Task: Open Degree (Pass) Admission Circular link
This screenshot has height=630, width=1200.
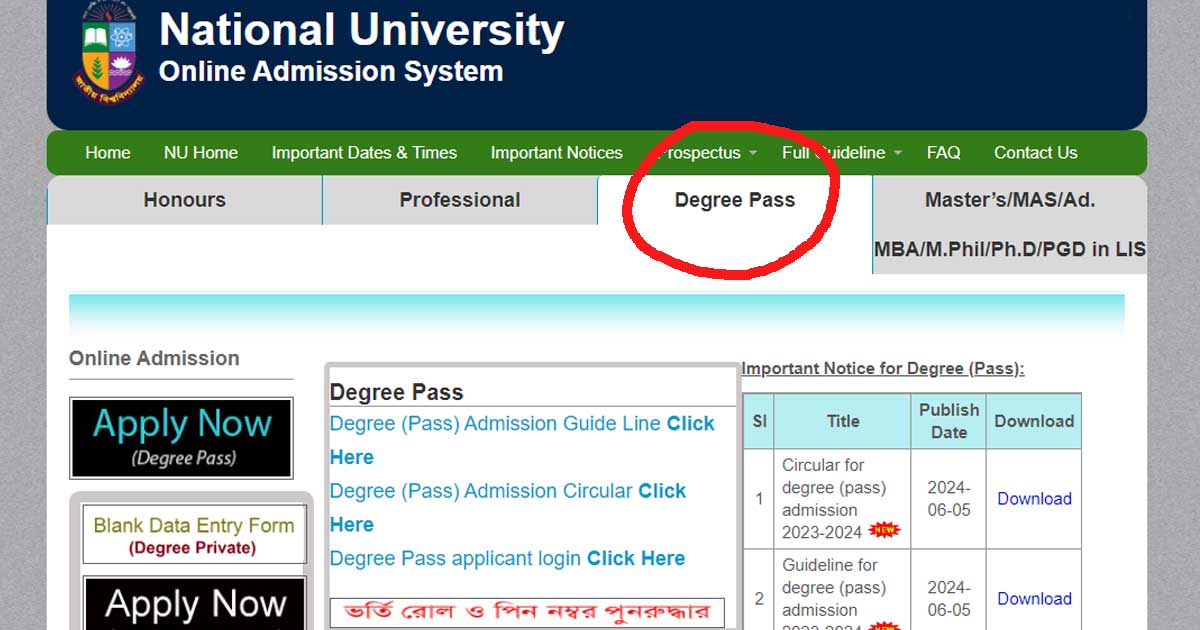Action: [x=508, y=507]
